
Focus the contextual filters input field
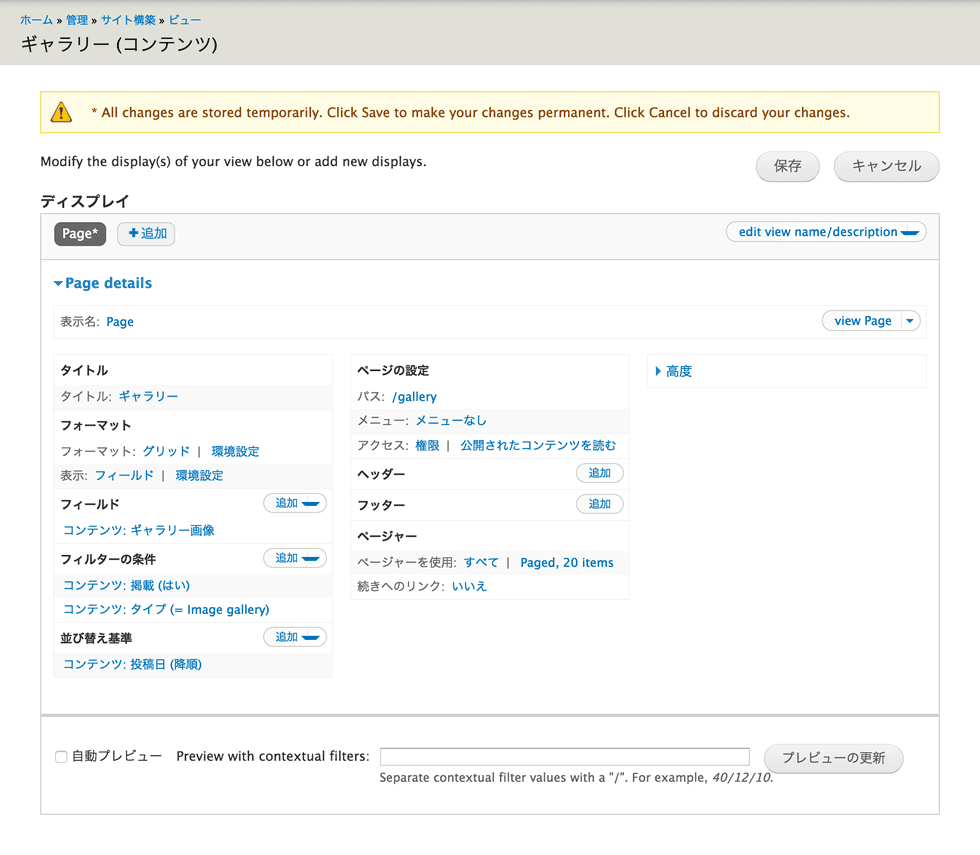[x=565, y=757]
